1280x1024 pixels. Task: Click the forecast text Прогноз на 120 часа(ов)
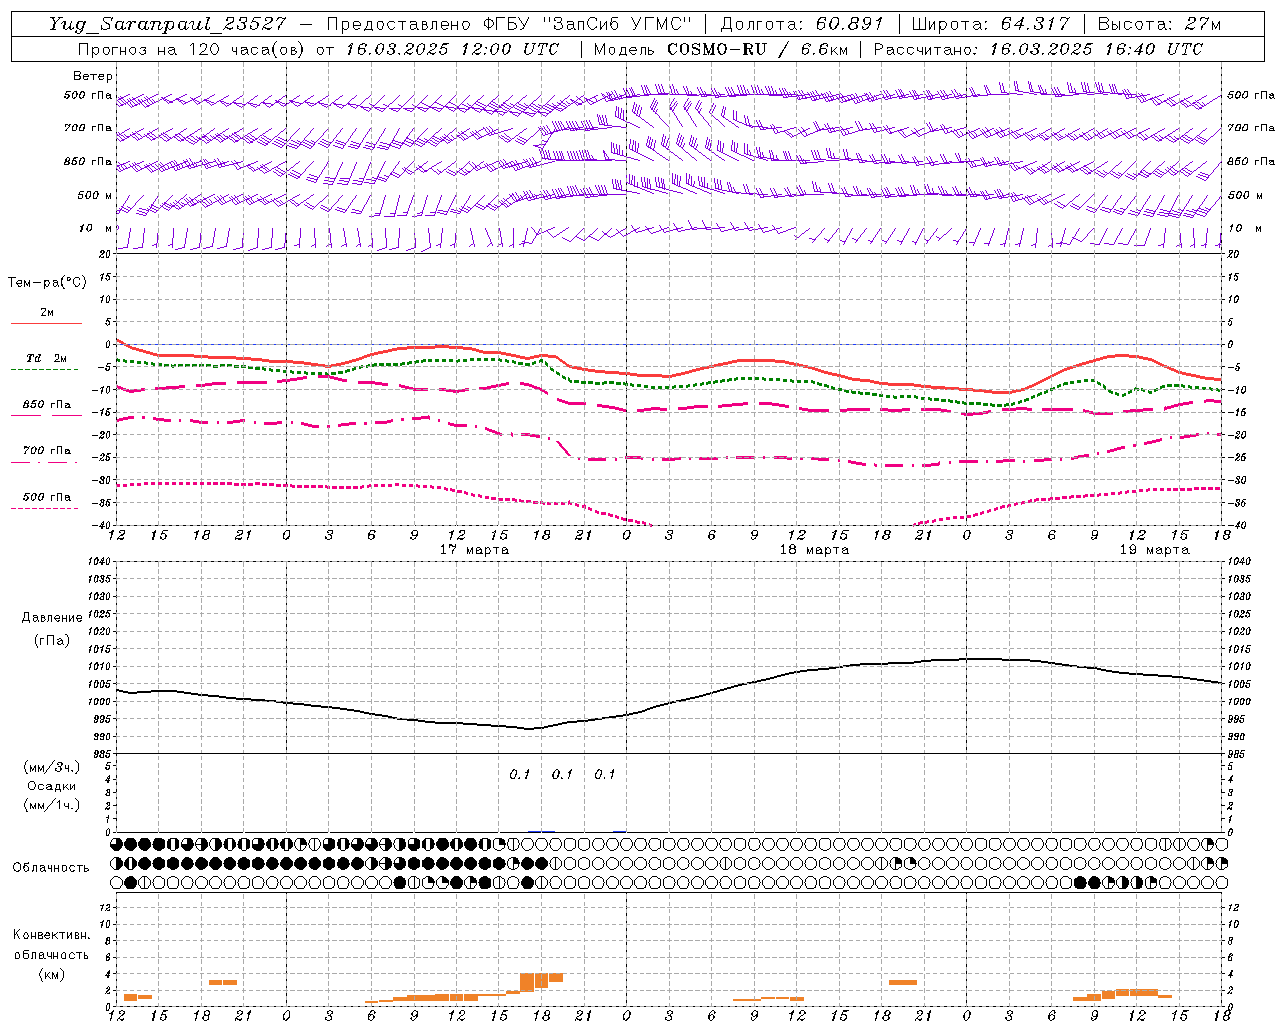(x=193, y=49)
